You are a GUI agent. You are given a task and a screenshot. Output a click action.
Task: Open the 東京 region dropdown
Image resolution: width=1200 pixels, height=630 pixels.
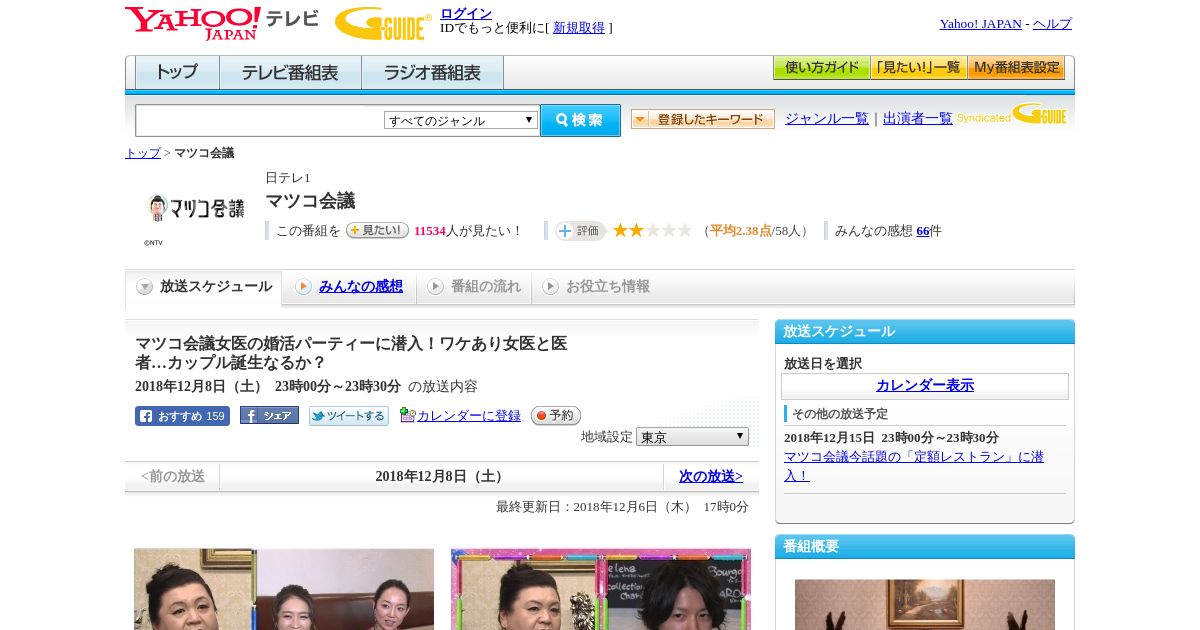pyautogui.click(x=692, y=437)
